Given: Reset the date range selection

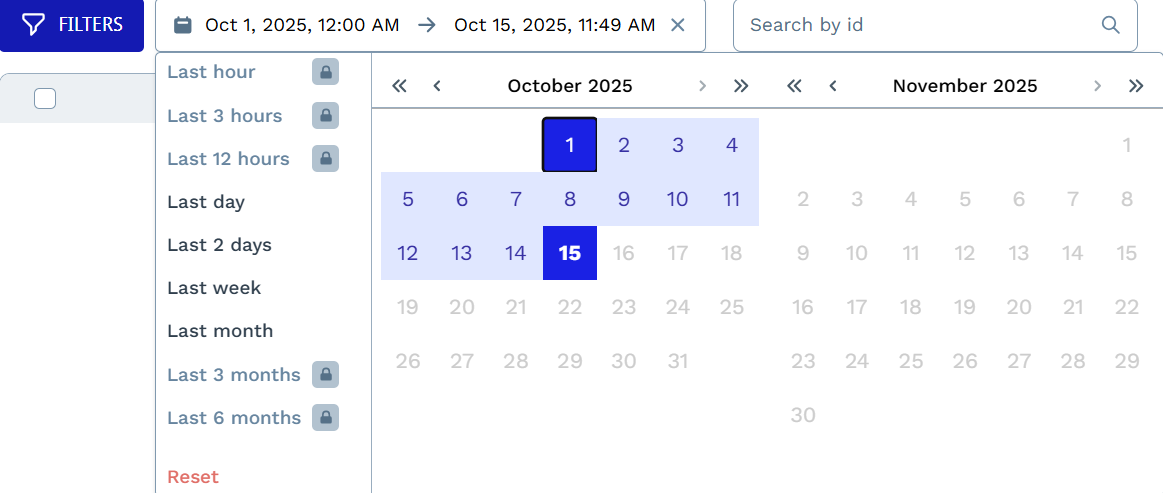Looking at the screenshot, I should (x=193, y=477).
